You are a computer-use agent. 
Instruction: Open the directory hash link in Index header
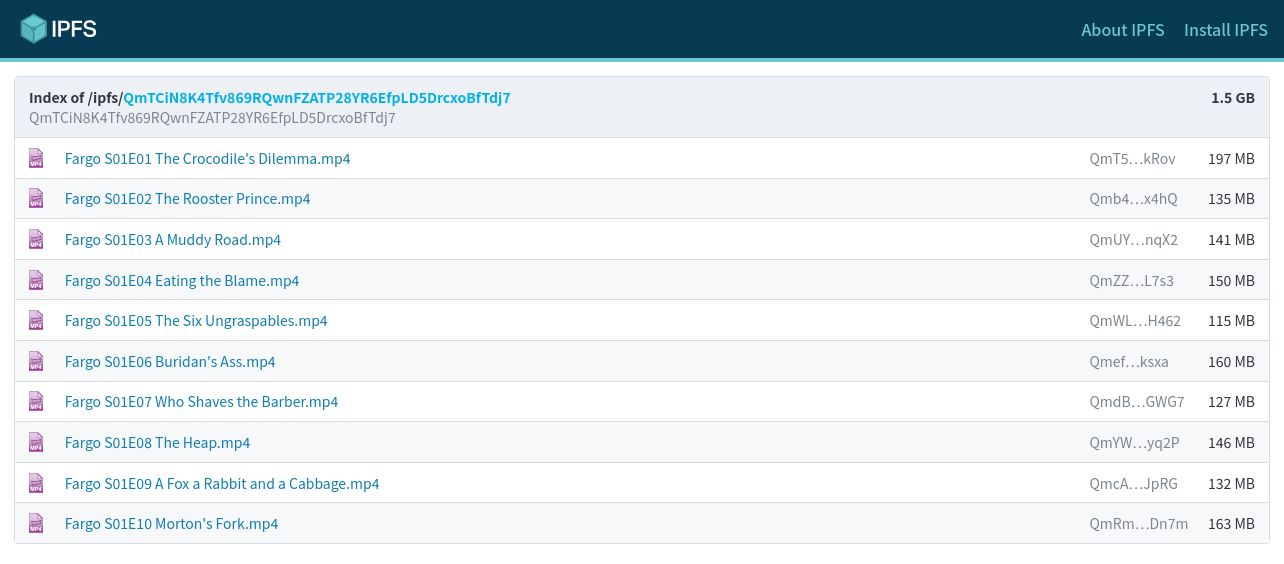pyautogui.click(x=317, y=98)
